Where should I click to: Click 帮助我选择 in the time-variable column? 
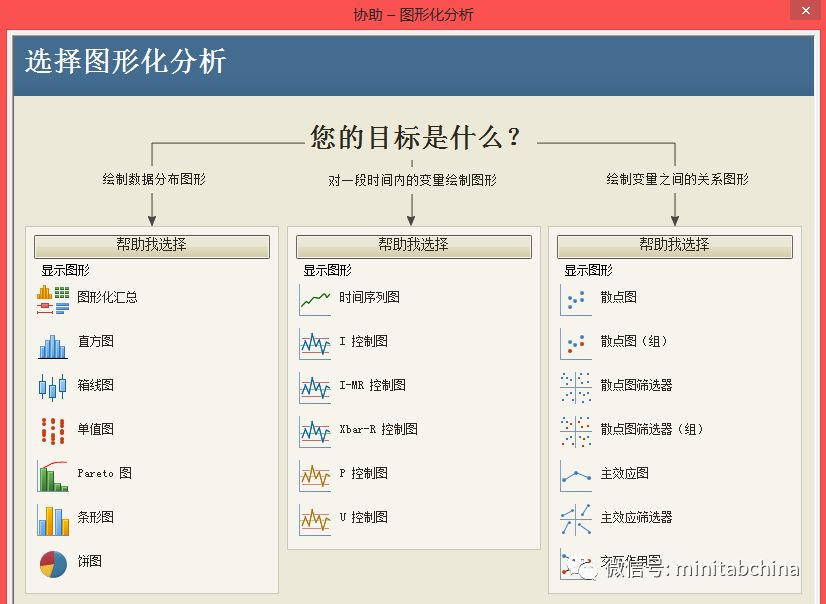pyautogui.click(x=413, y=245)
